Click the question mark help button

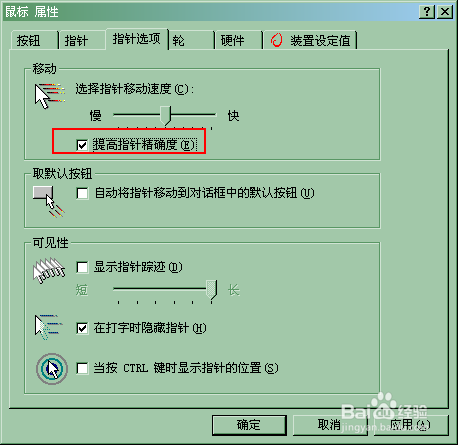(x=427, y=12)
